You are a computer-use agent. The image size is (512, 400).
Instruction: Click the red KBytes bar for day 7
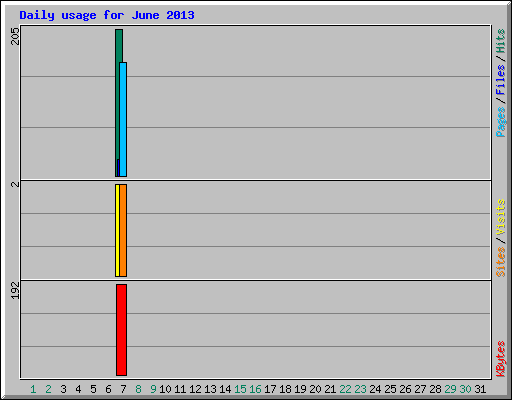(121, 330)
